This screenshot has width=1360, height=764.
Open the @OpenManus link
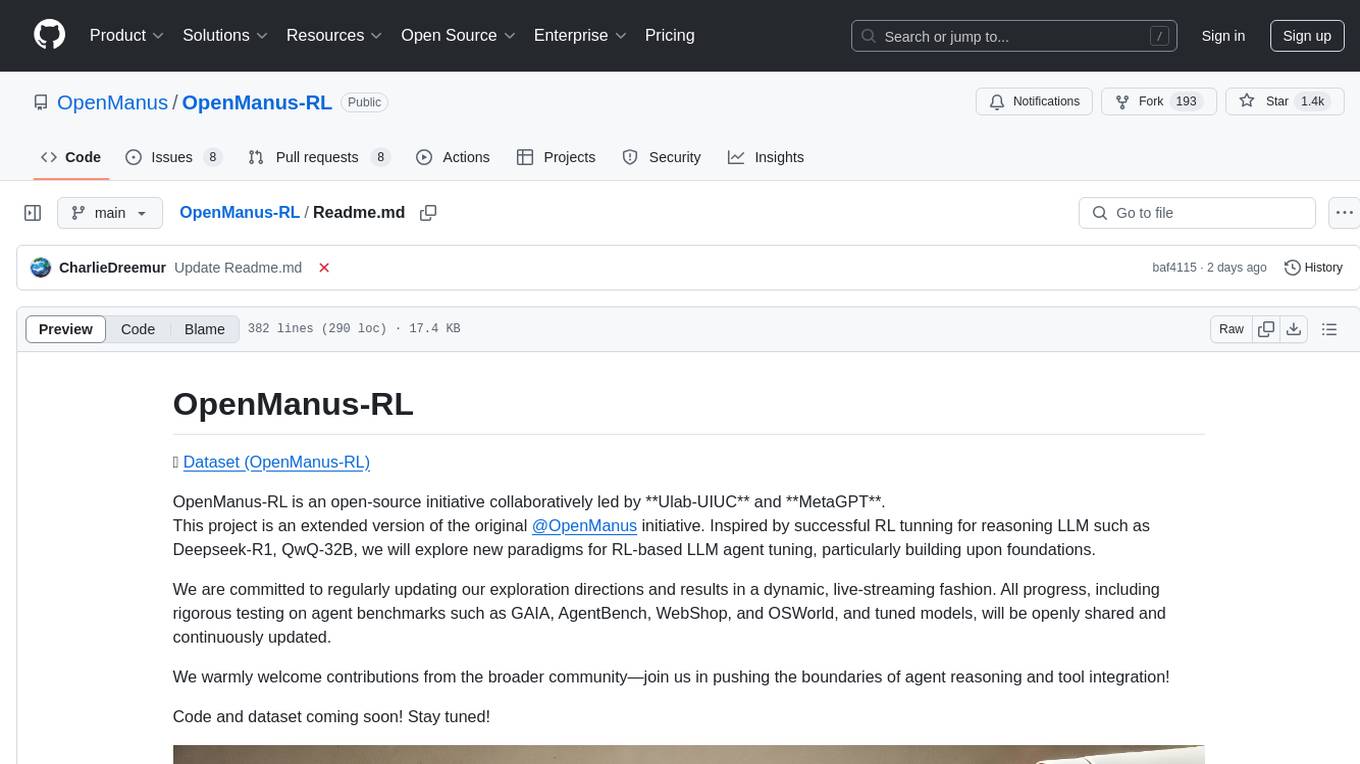[584, 525]
